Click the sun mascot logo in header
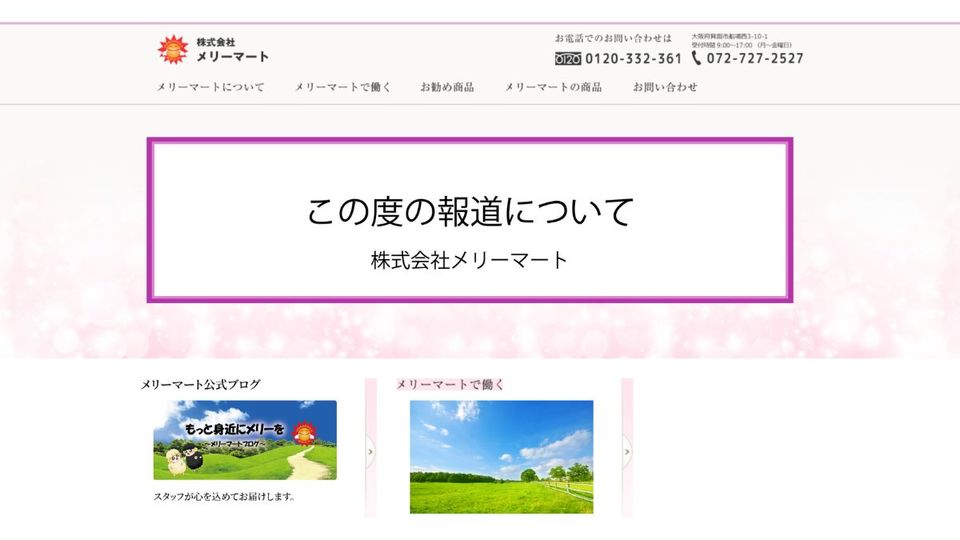This screenshot has height=540, width=960. (172, 49)
